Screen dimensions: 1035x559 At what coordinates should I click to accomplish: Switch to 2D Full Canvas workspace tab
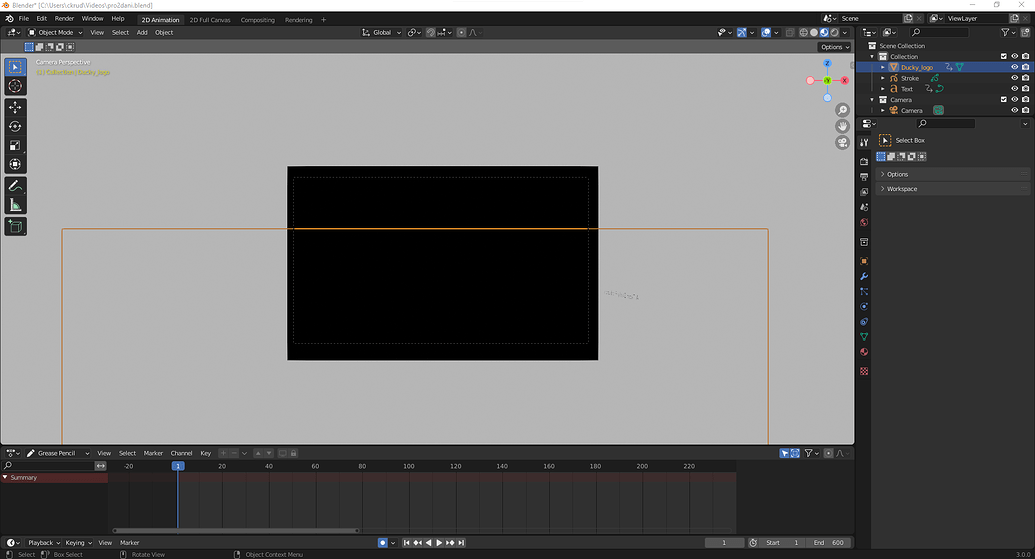point(210,20)
